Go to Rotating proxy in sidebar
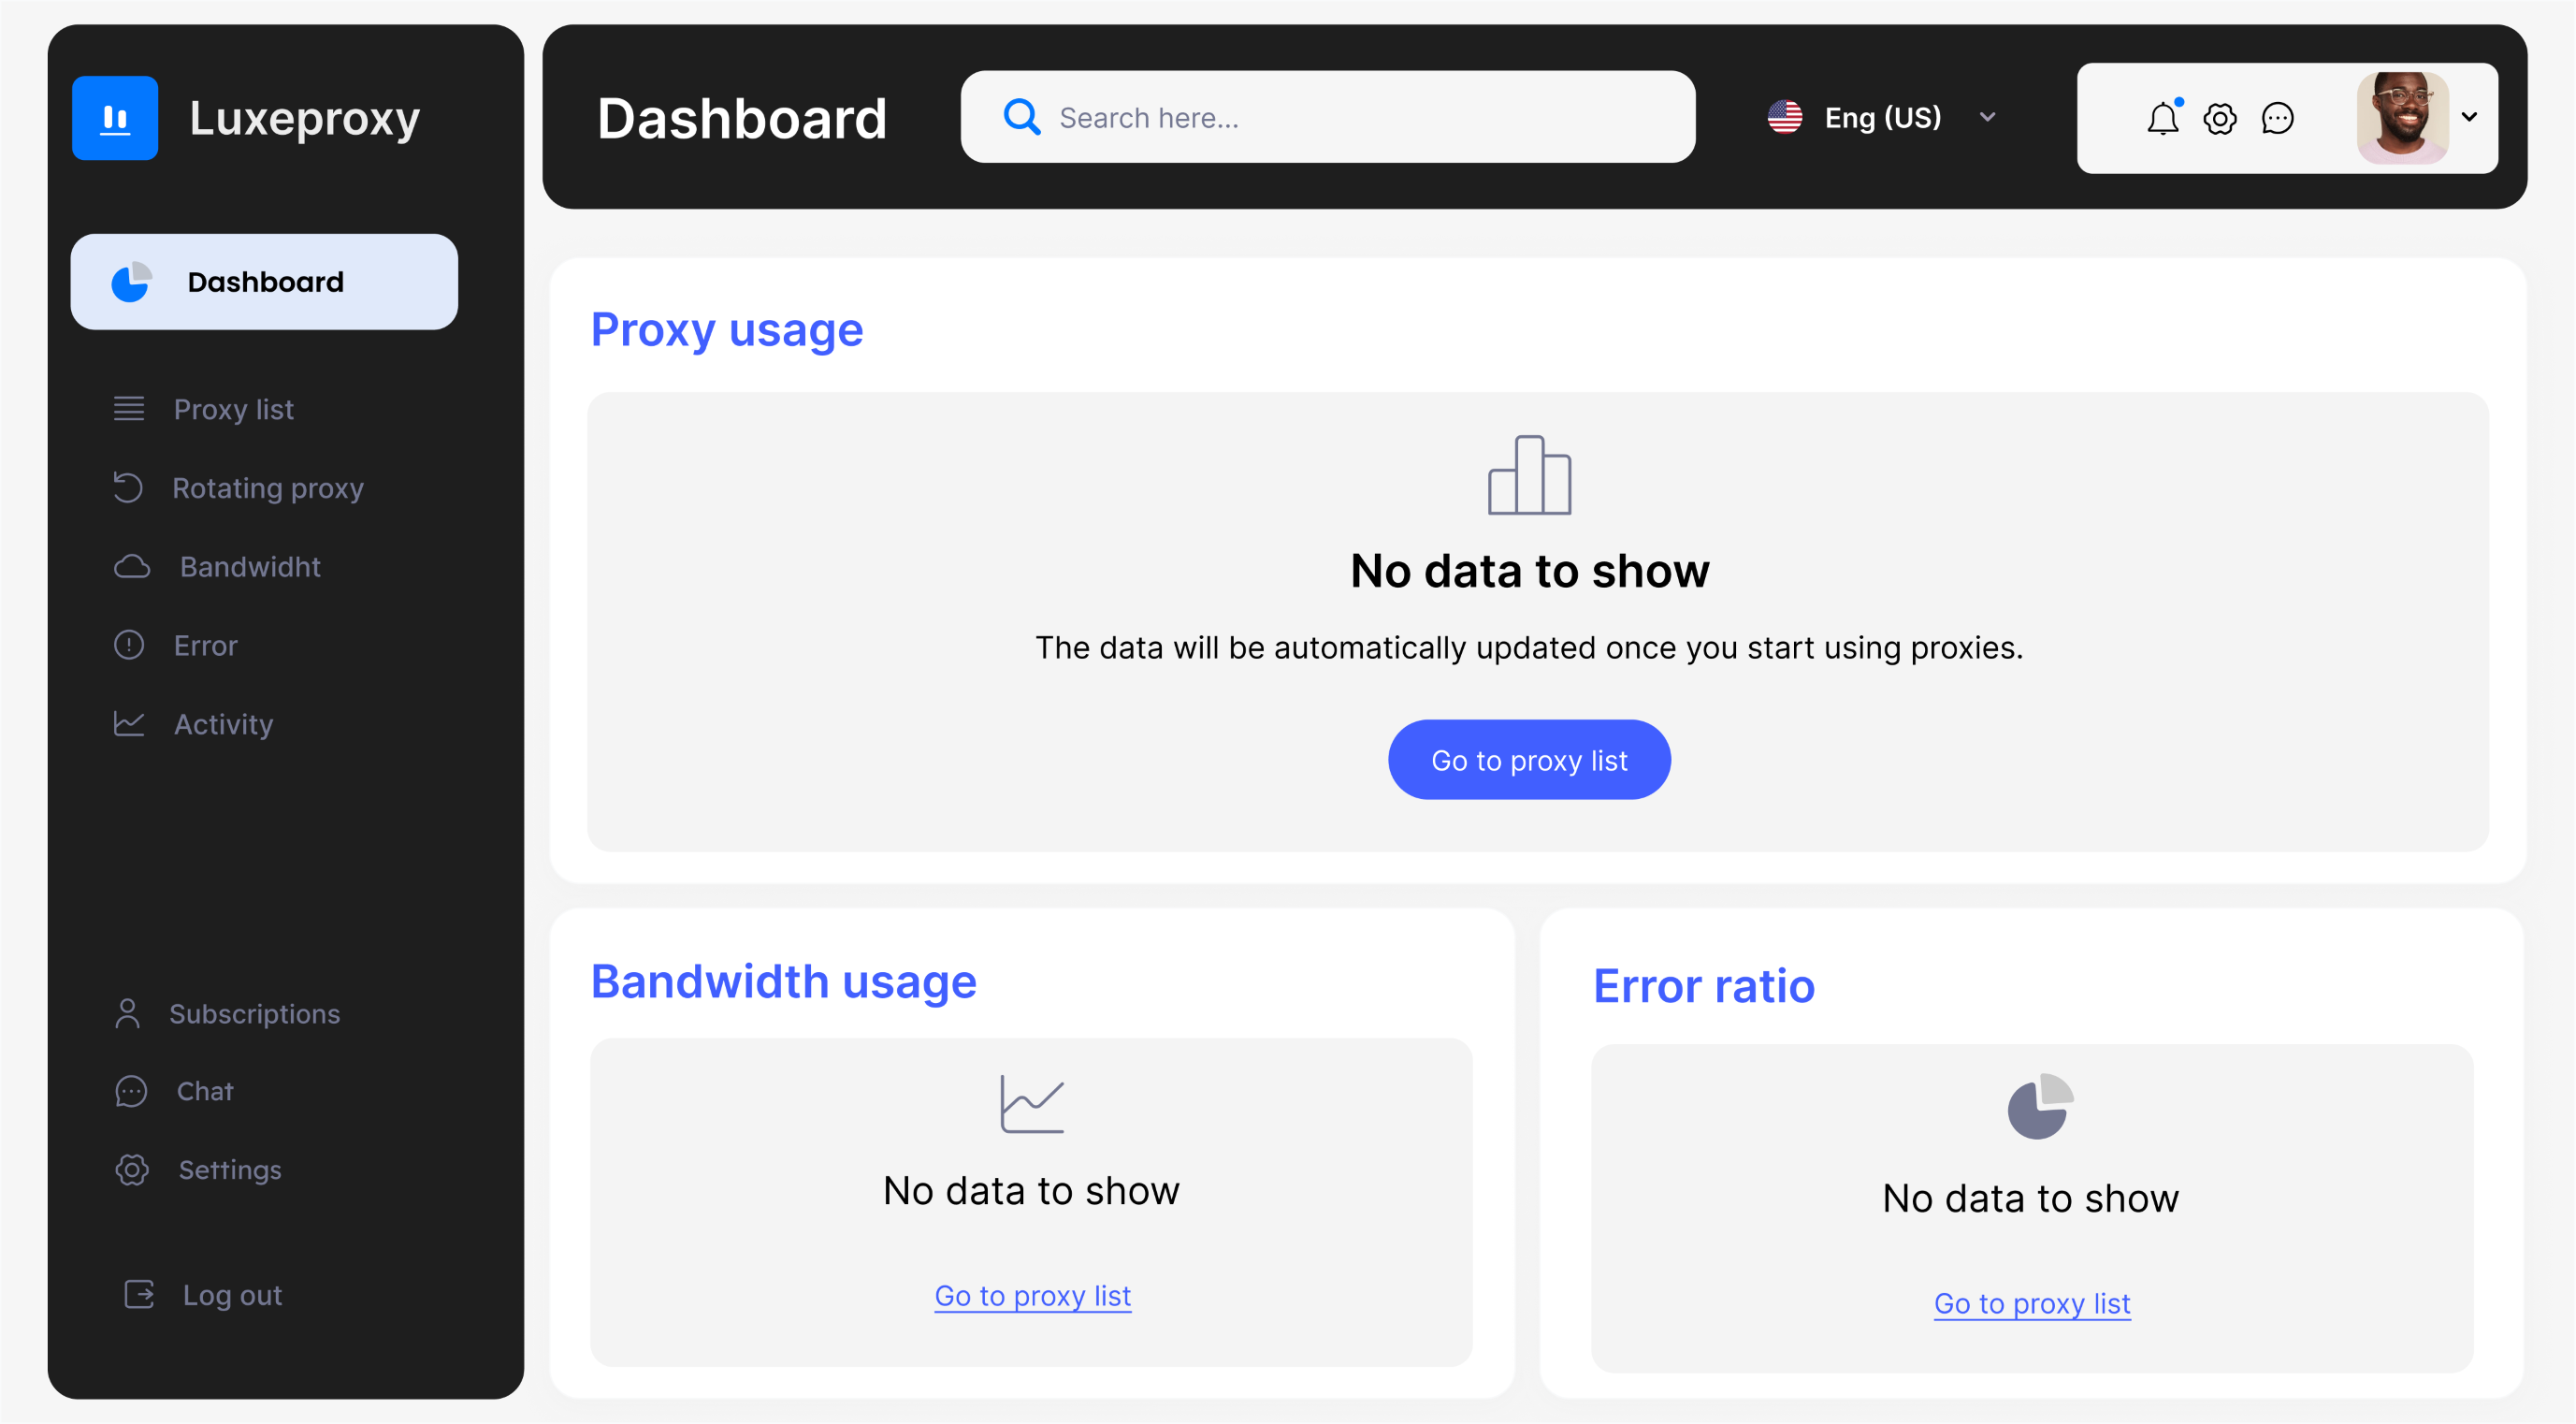Screen dimensions: 2576x1424 coord(267,488)
